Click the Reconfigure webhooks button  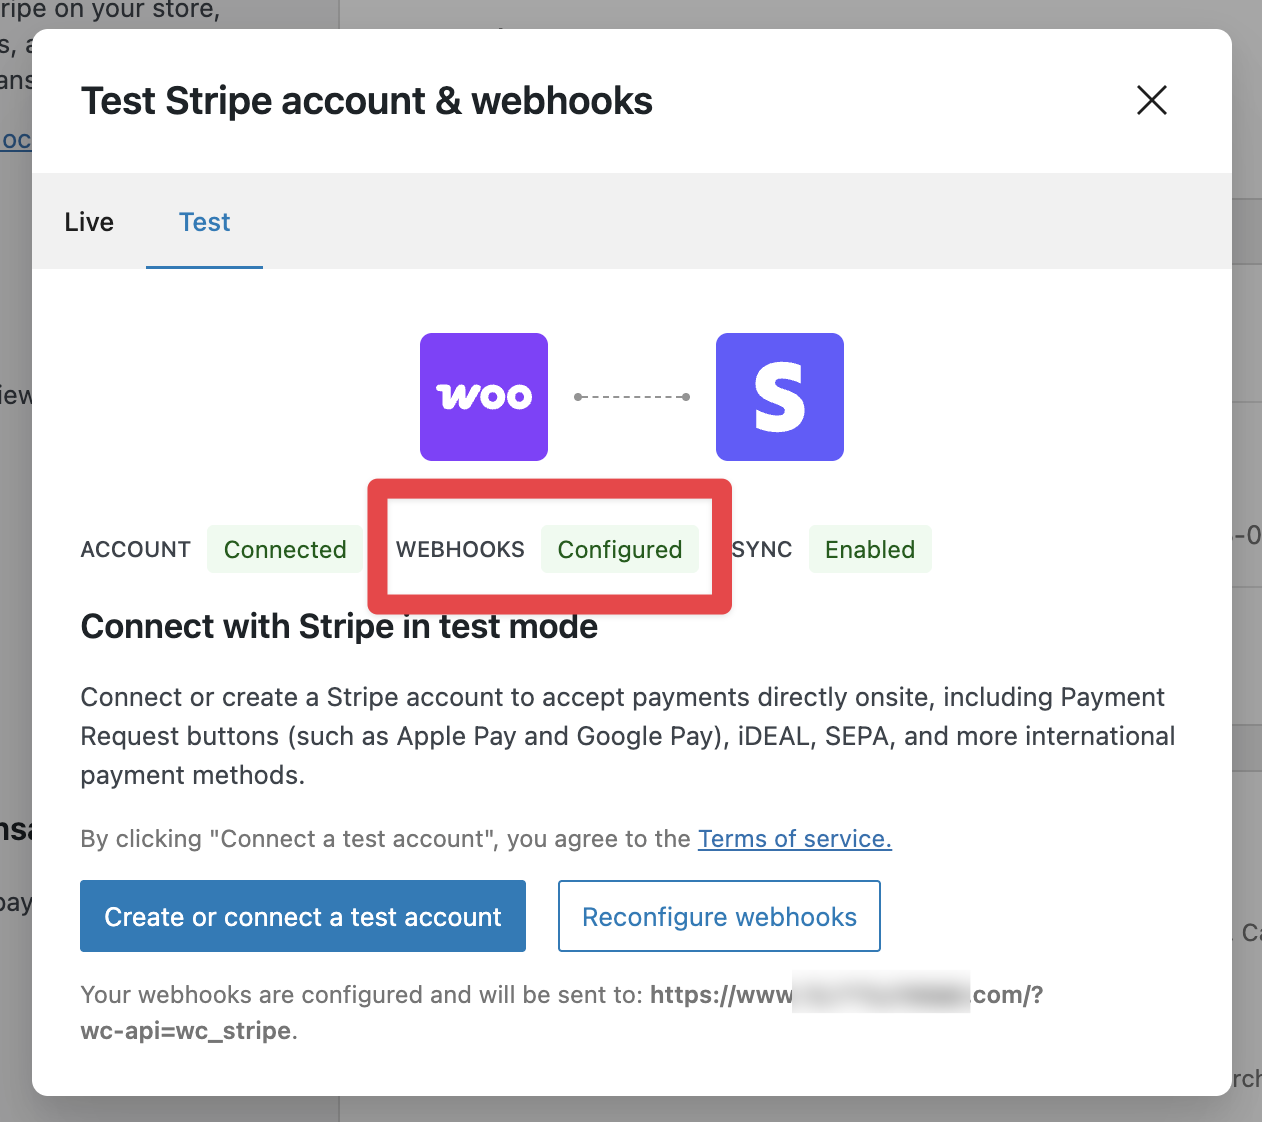tap(718, 916)
